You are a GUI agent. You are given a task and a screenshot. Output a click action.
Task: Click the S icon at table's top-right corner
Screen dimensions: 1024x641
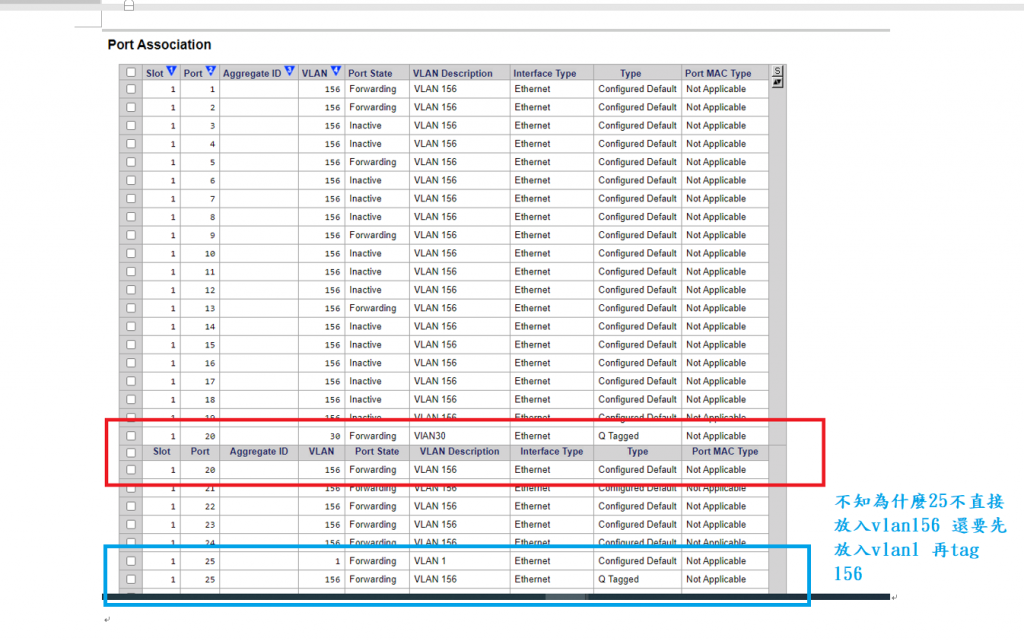[x=777, y=71]
